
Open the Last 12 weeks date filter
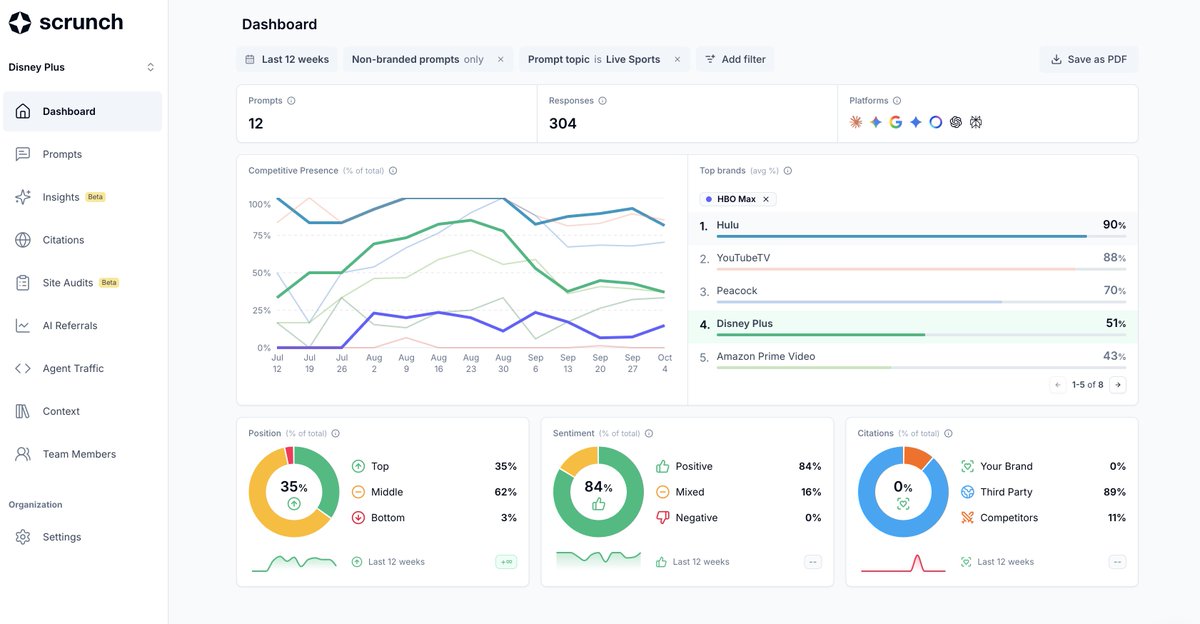[287, 59]
